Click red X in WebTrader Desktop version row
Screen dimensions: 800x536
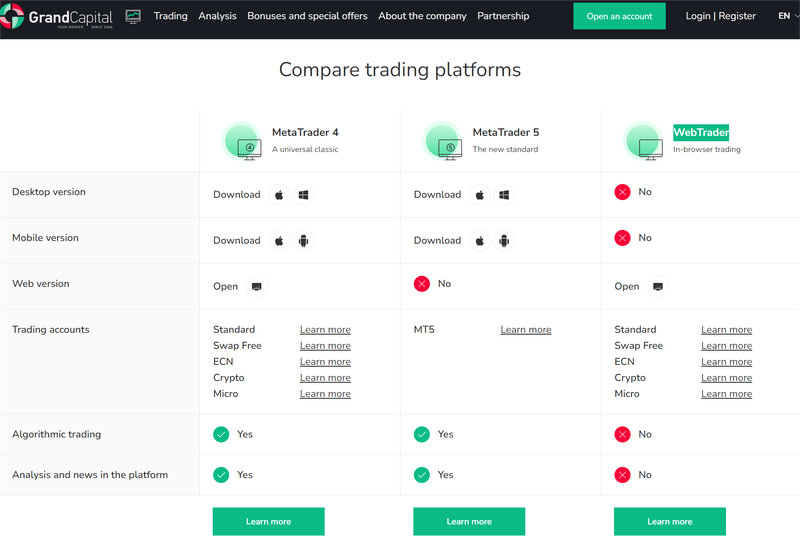[622, 192]
